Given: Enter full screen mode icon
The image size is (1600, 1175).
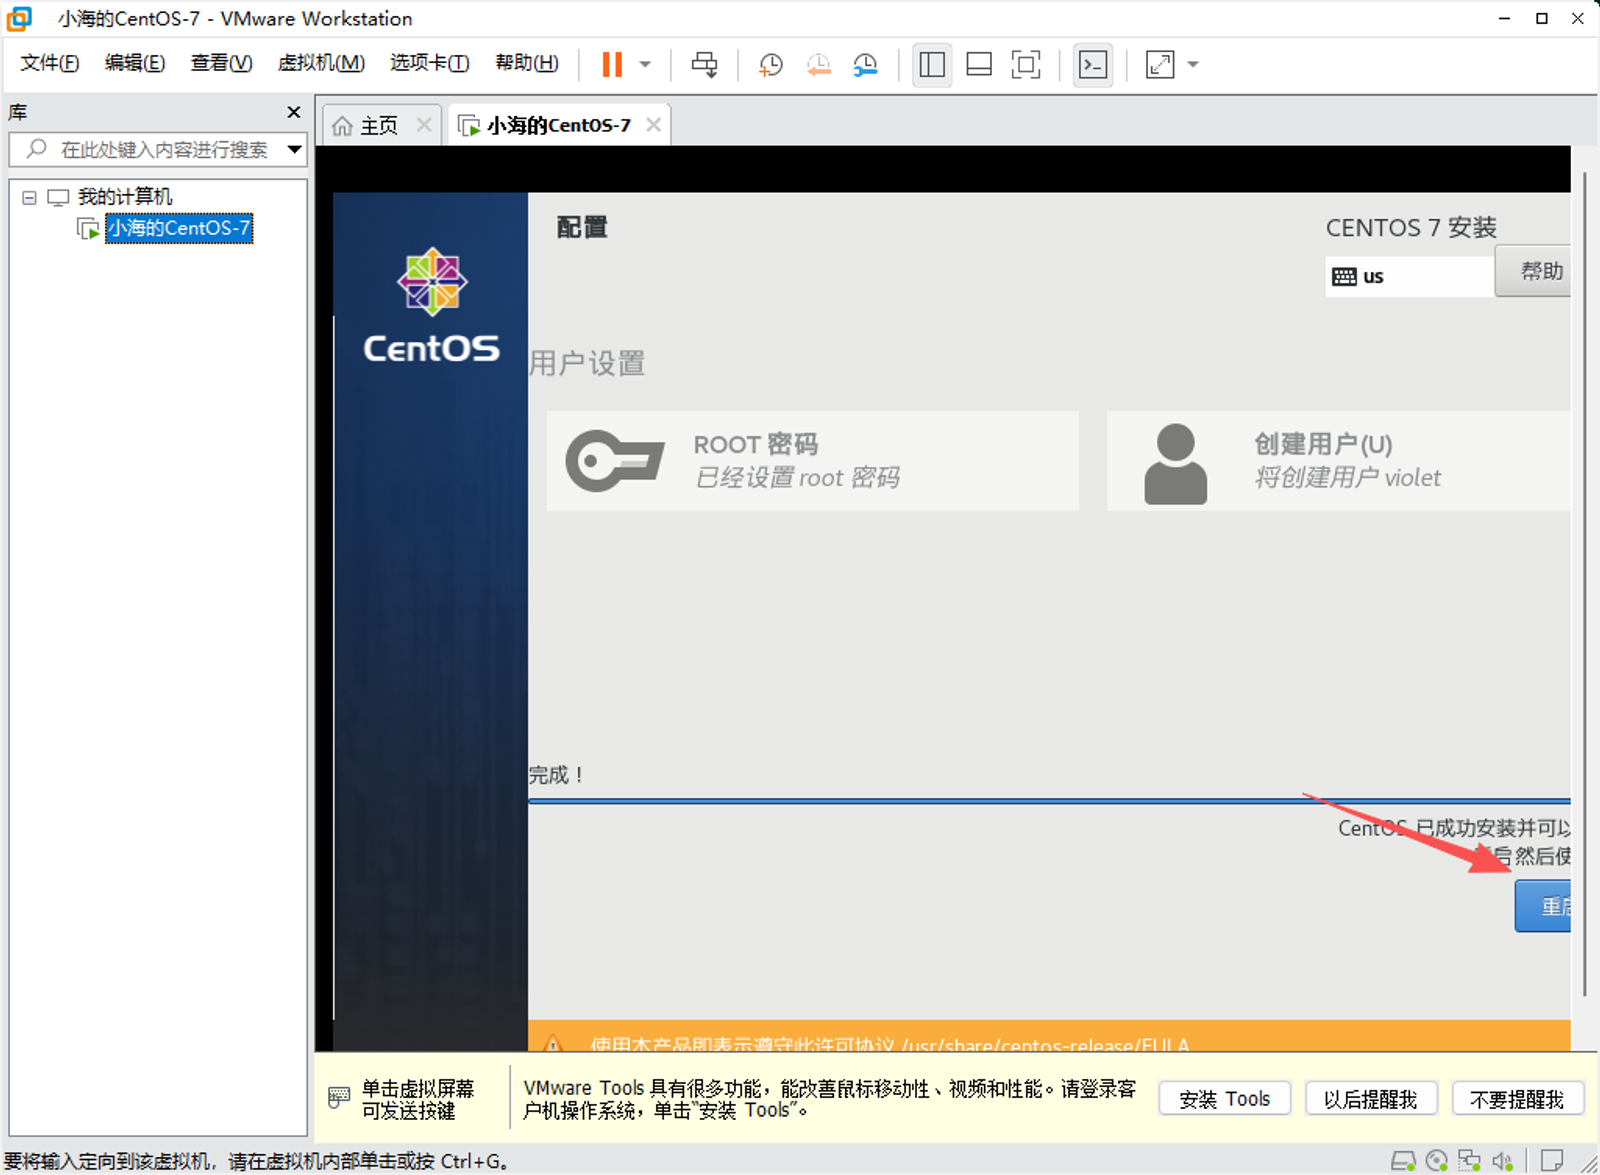Looking at the screenshot, I should pyautogui.click(x=1026, y=65).
